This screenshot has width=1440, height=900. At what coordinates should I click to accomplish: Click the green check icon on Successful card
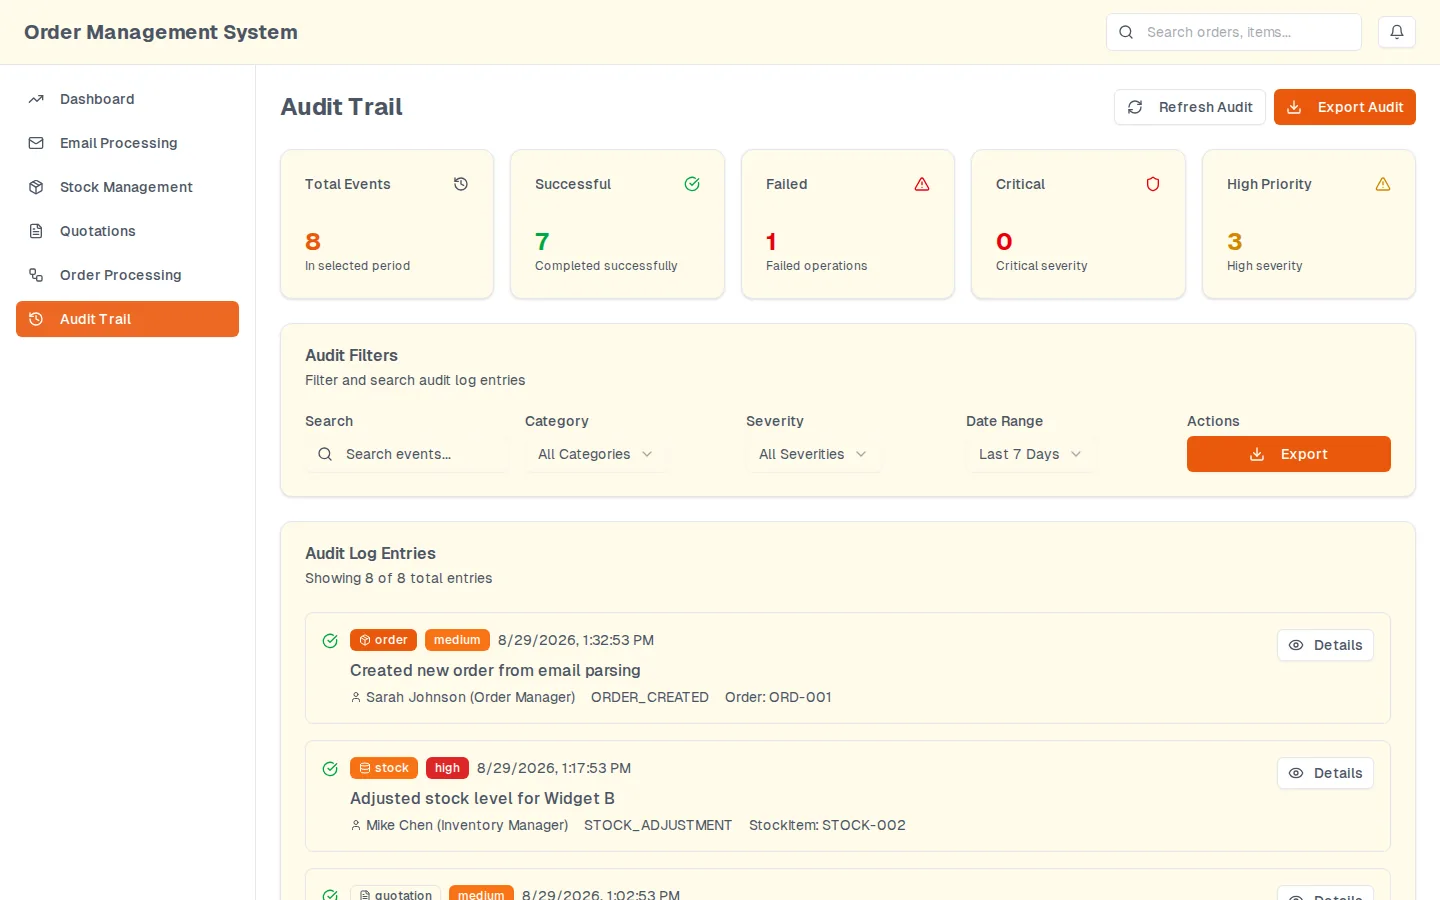click(x=692, y=184)
